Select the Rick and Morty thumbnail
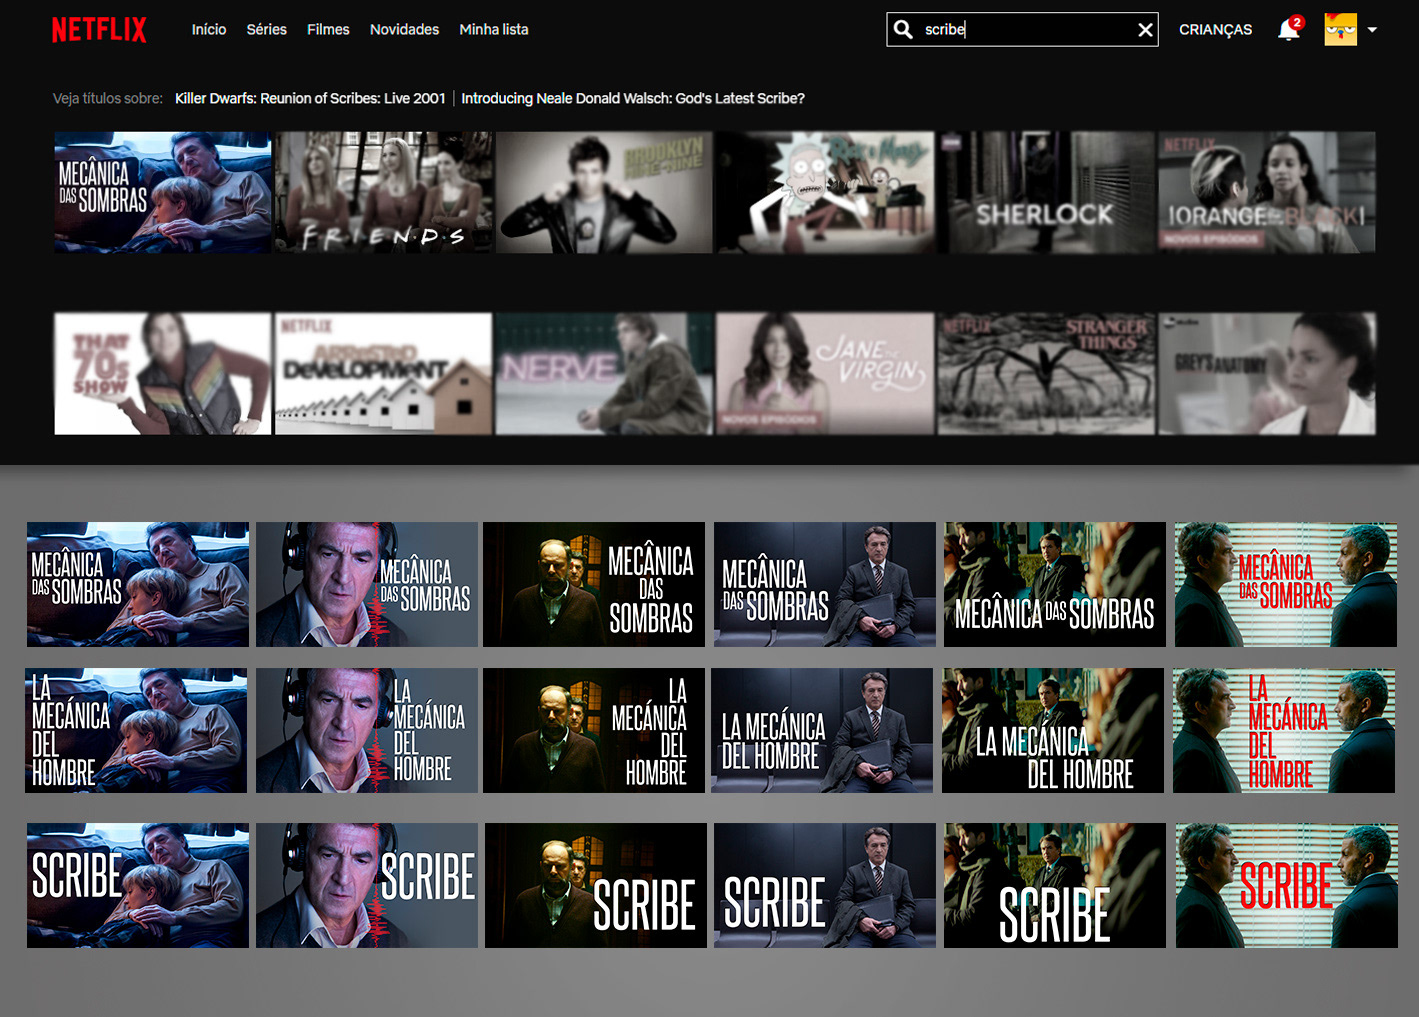 (x=825, y=192)
